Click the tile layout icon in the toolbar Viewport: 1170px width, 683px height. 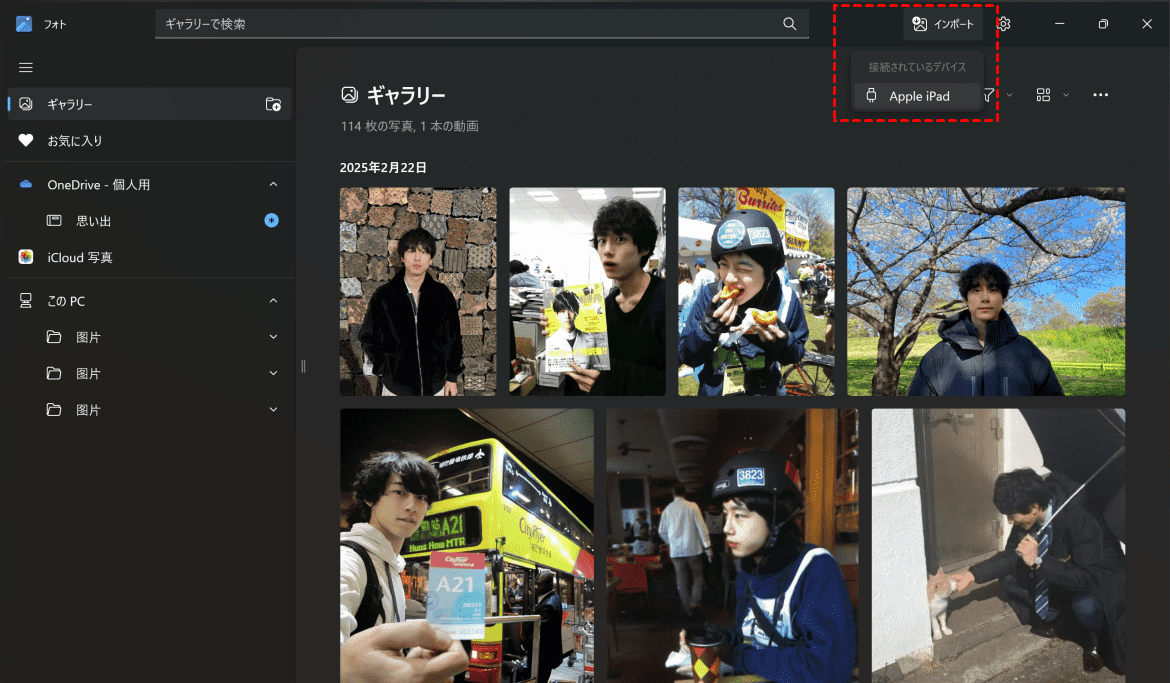point(1043,94)
